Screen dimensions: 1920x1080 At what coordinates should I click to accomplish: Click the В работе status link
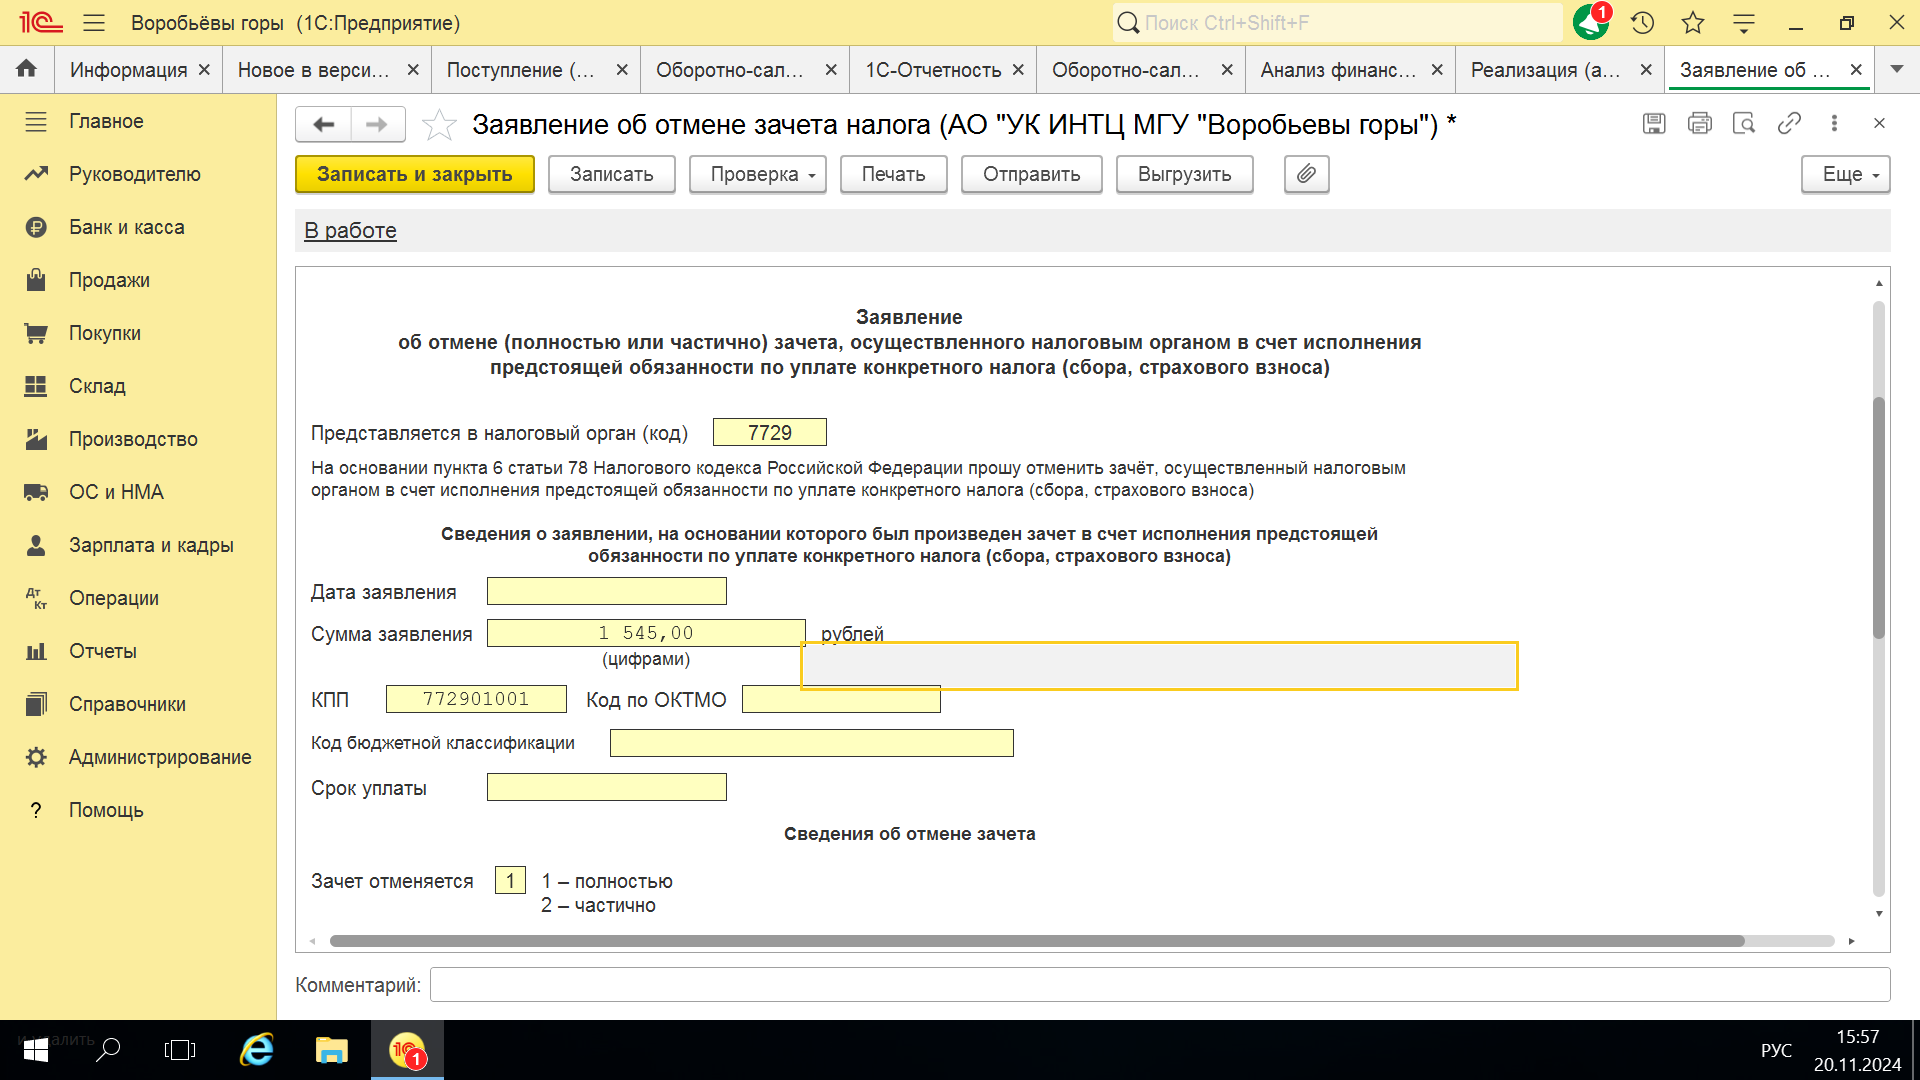[350, 231]
